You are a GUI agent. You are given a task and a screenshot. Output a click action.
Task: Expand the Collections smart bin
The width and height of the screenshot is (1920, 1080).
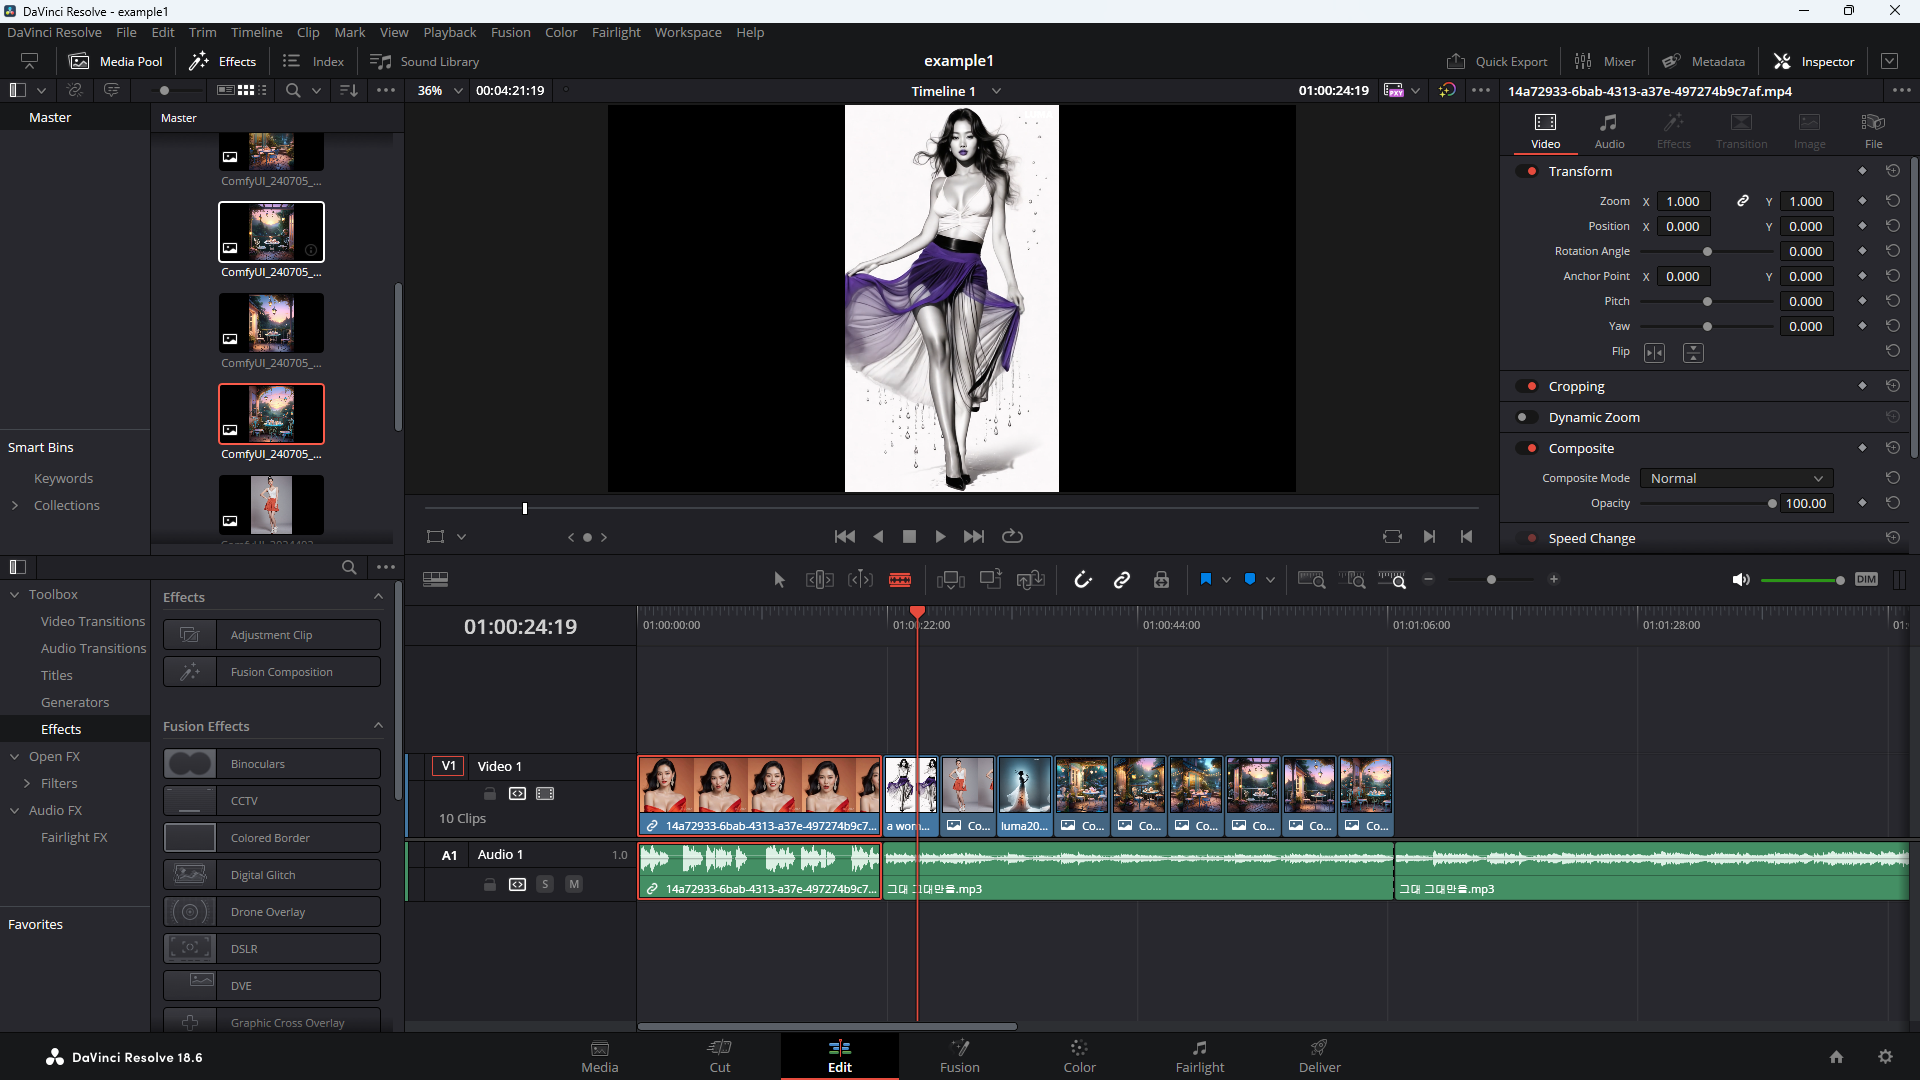tap(15, 505)
